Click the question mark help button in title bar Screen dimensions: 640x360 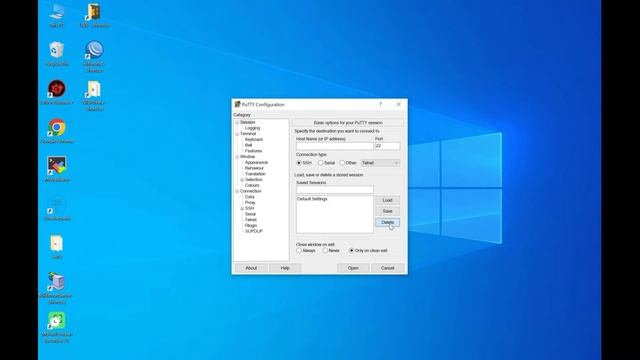[x=380, y=104]
